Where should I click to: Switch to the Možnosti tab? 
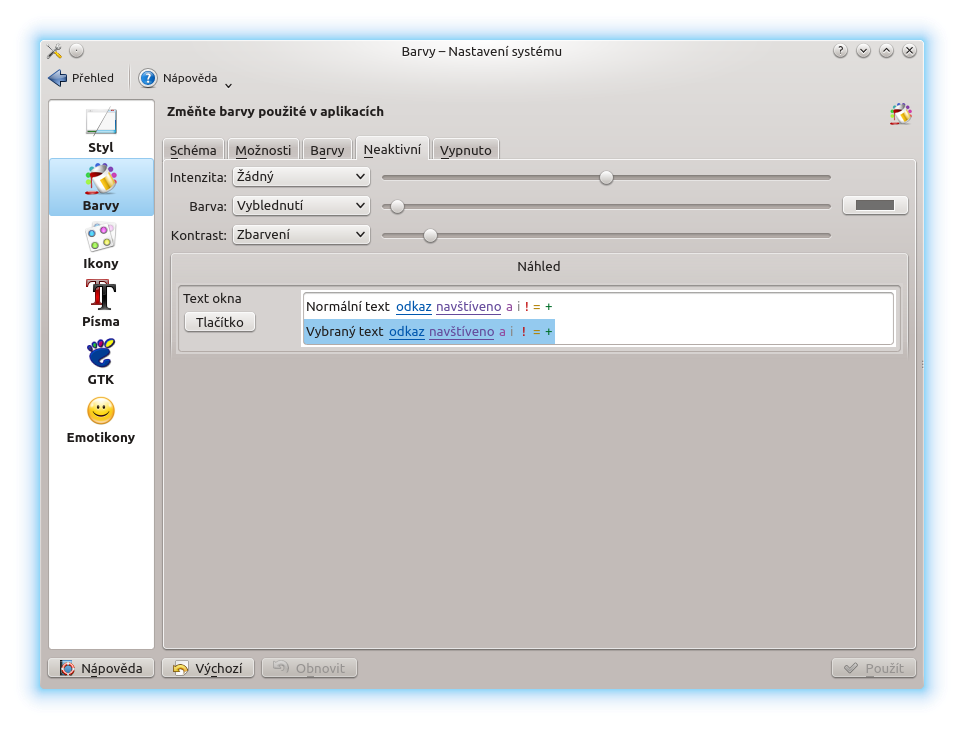click(x=263, y=150)
